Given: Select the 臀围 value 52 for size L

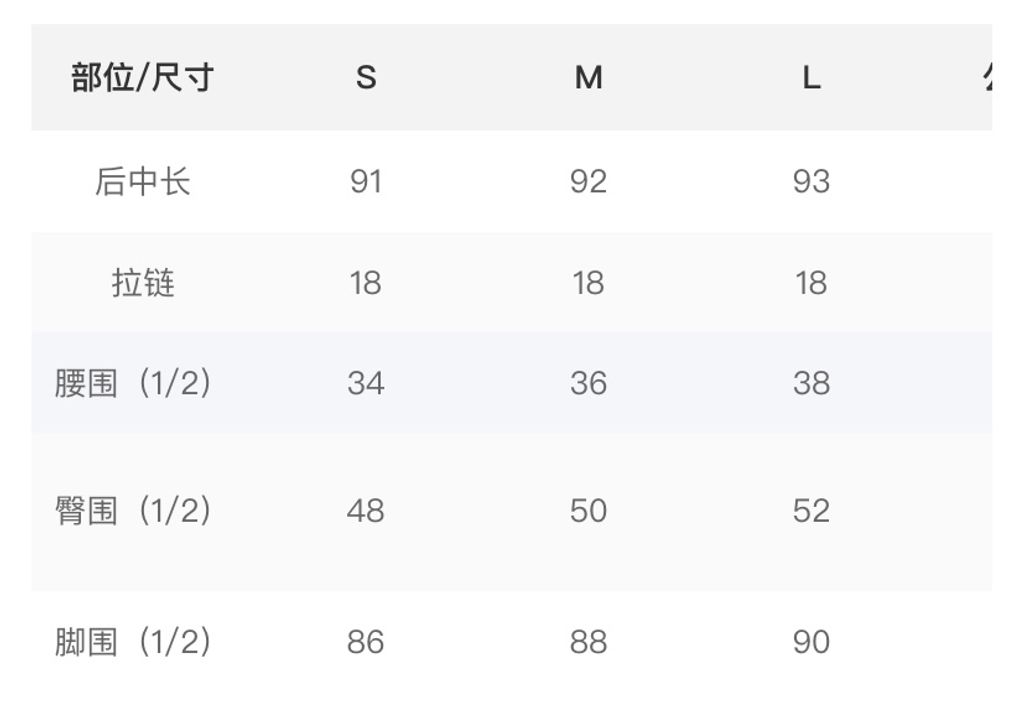Looking at the screenshot, I should click(811, 511).
